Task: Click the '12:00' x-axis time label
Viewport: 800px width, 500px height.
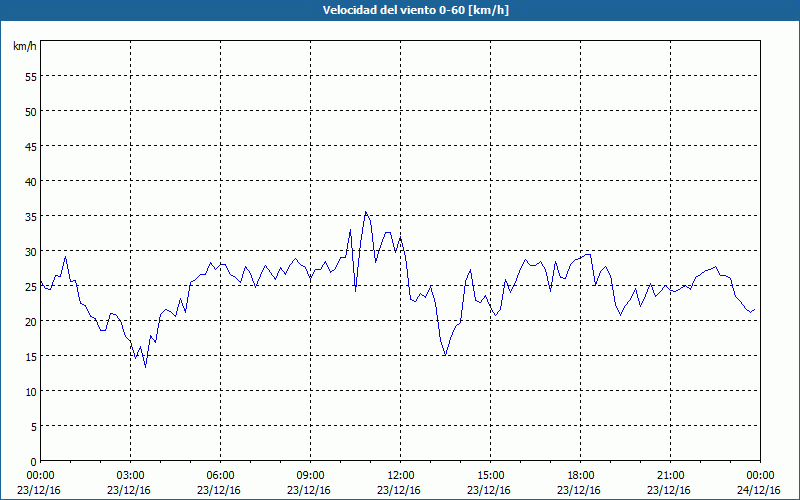Action: [x=401, y=476]
